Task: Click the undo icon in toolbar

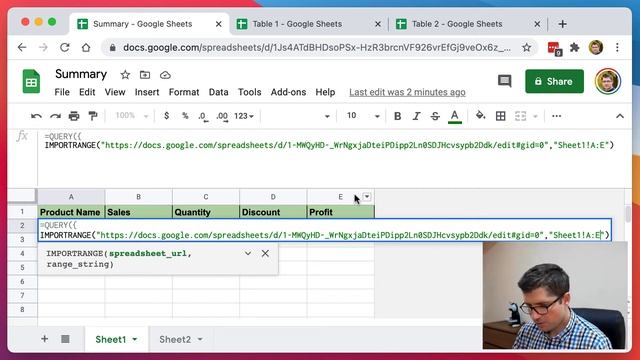Action: pos(36,116)
